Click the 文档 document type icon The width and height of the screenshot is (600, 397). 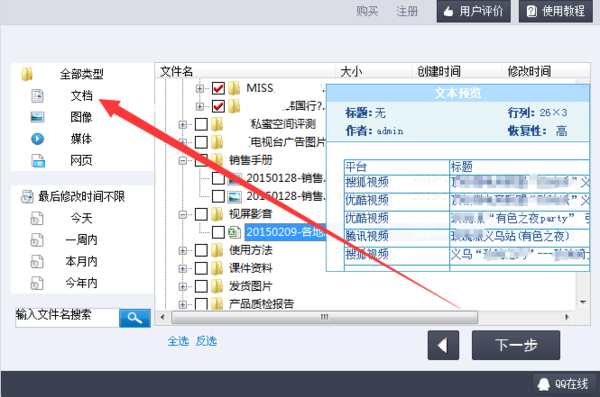pyautogui.click(x=37, y=96)
